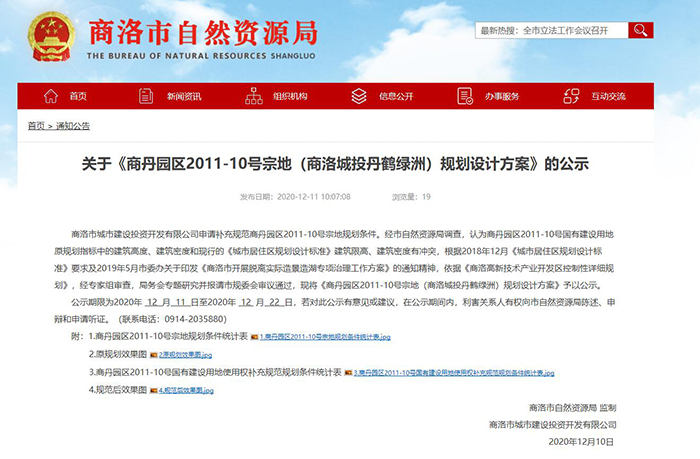Open the 4.规范后效果图.jpg attachment link
Image resolution: width=700 pixels, height=459 pixels.
coord(186,391)
